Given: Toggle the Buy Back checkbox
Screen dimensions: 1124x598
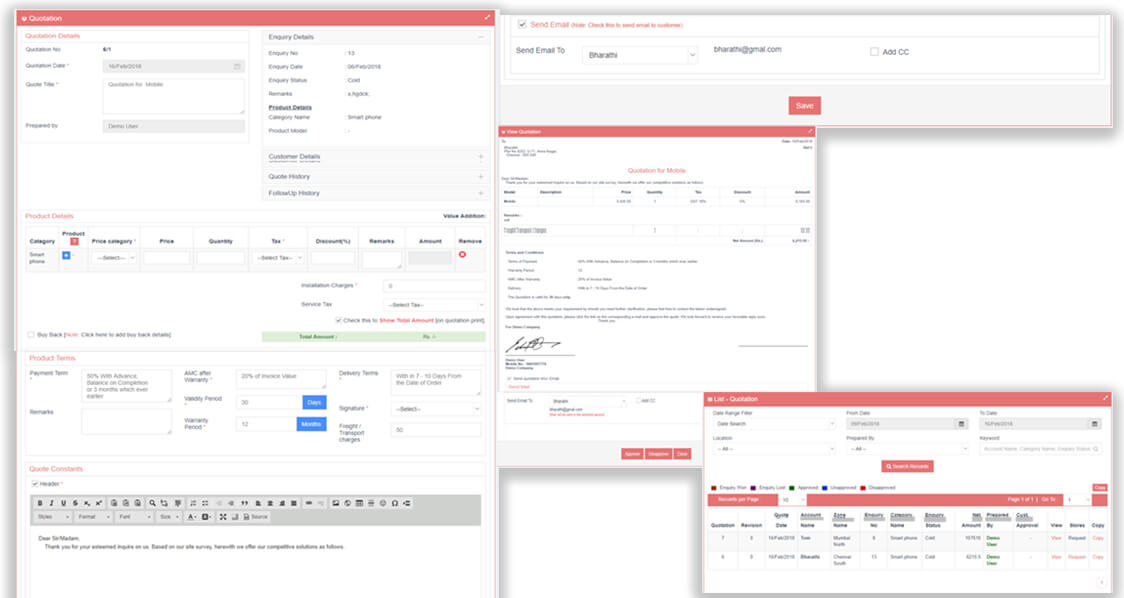Looking at the screenshot, I should (x=31, y=334).
